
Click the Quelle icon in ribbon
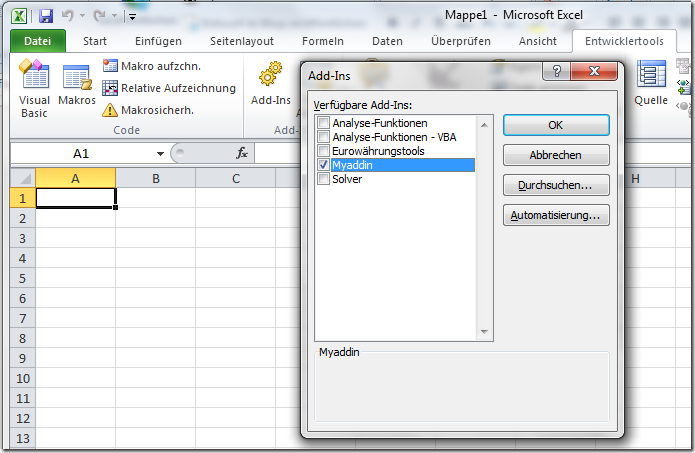coord(651,74)
